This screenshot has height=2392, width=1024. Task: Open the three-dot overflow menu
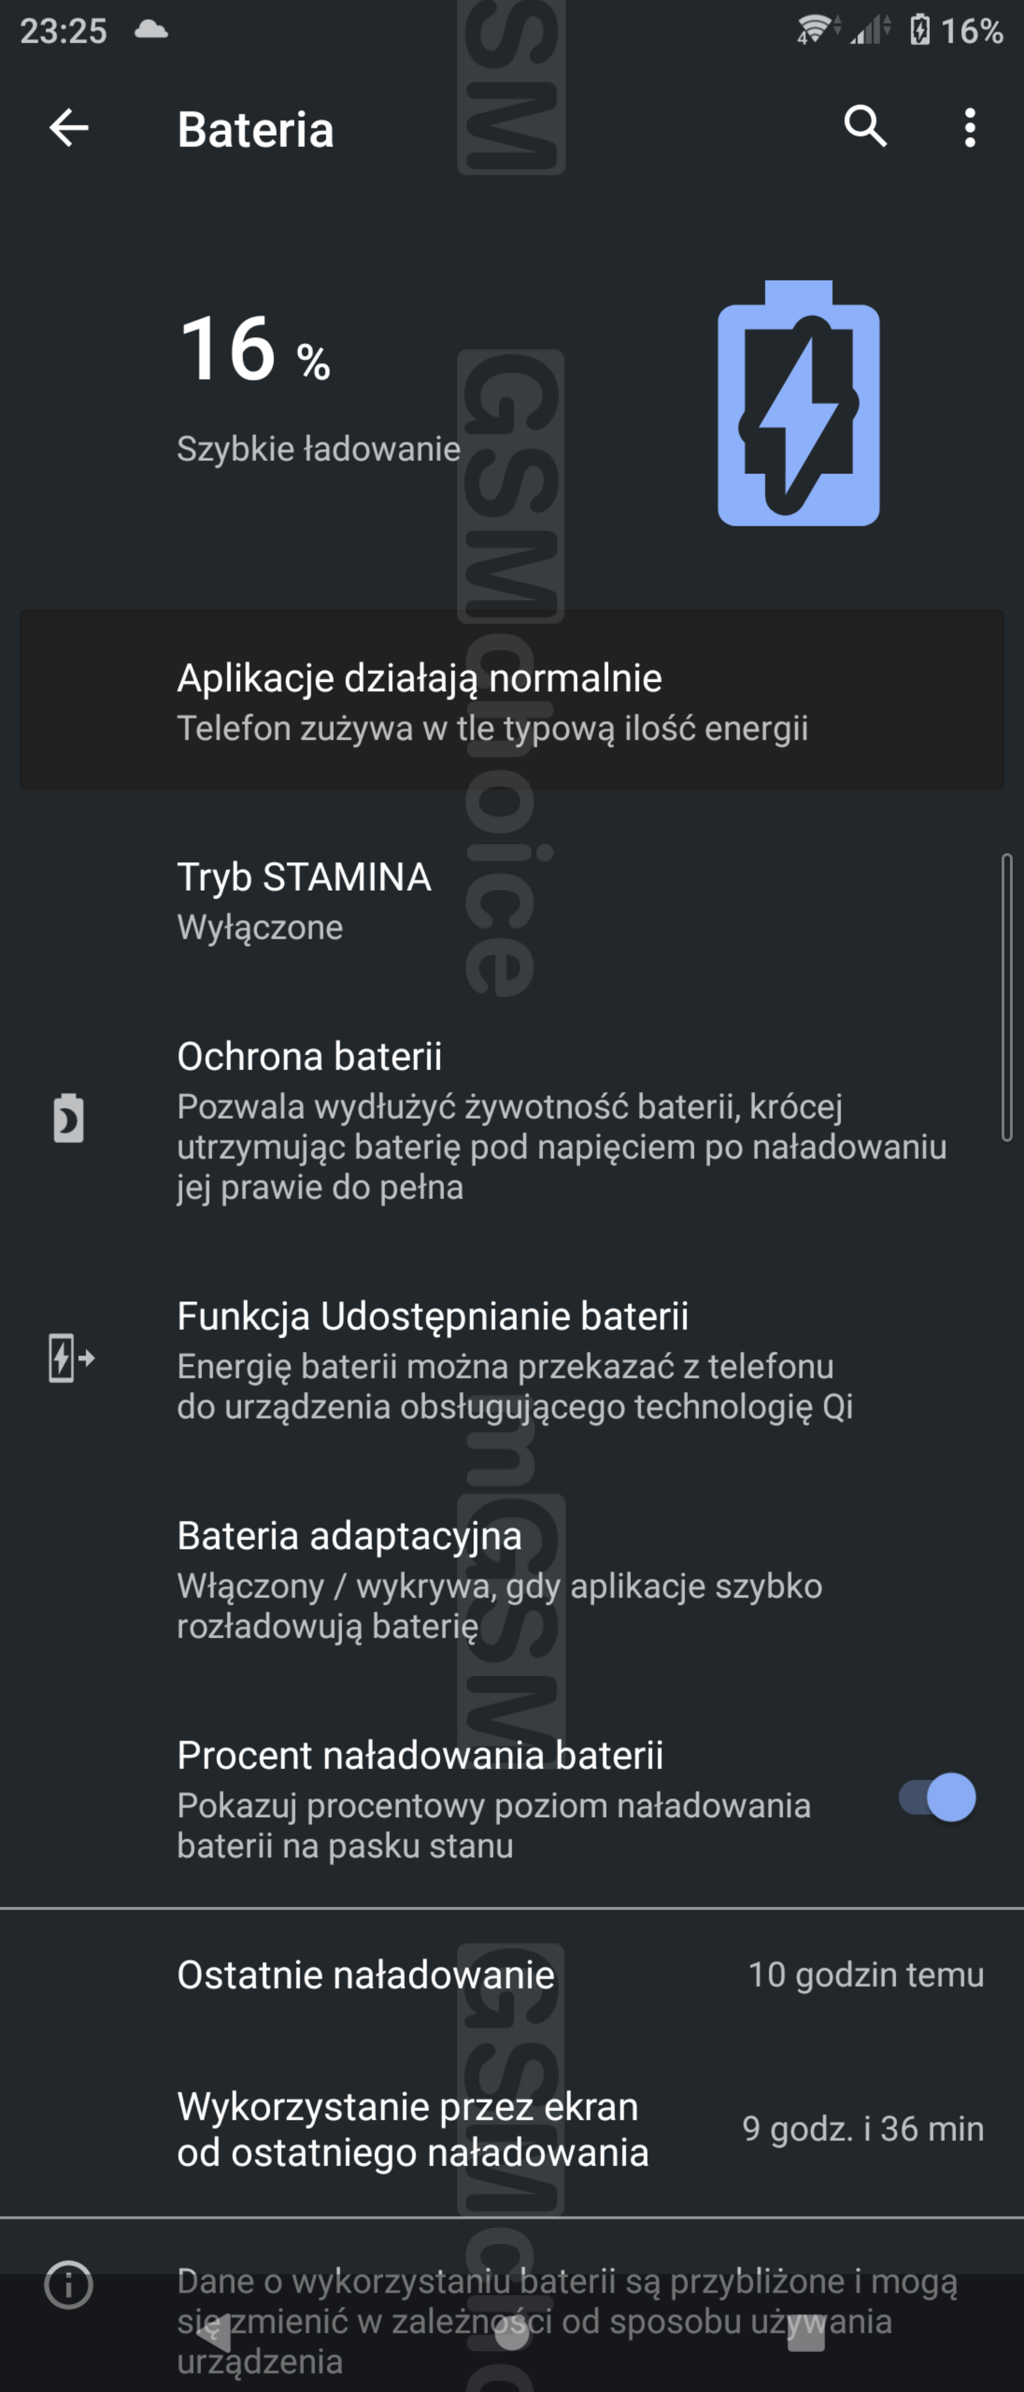coord(969,128)
